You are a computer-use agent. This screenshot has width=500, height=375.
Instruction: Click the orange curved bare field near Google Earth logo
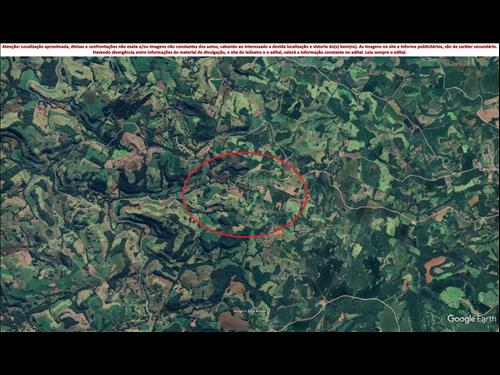pos(434,266)
